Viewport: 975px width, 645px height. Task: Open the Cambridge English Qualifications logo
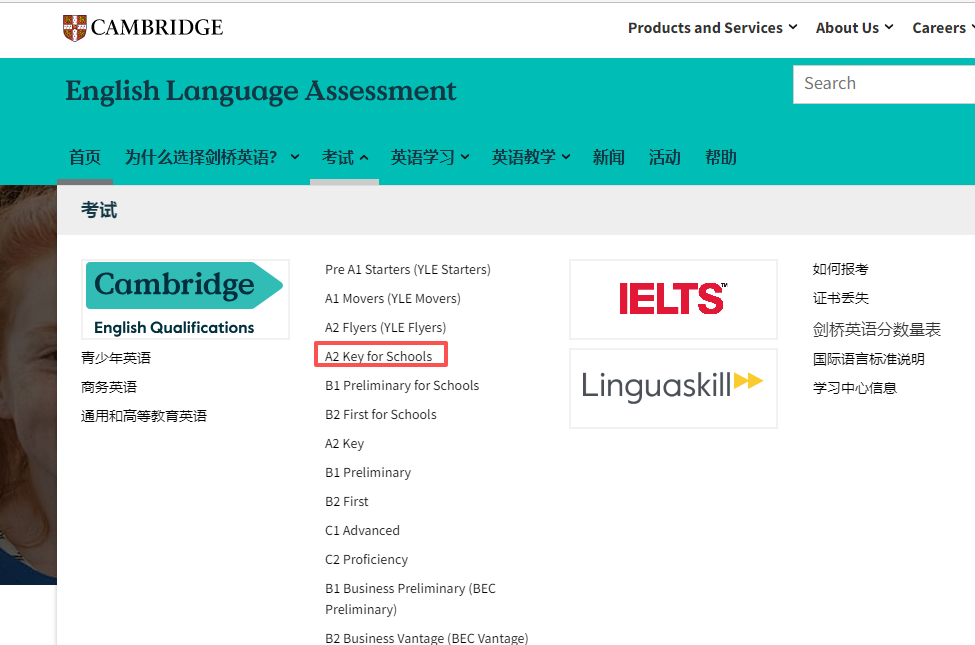(185, 299)
